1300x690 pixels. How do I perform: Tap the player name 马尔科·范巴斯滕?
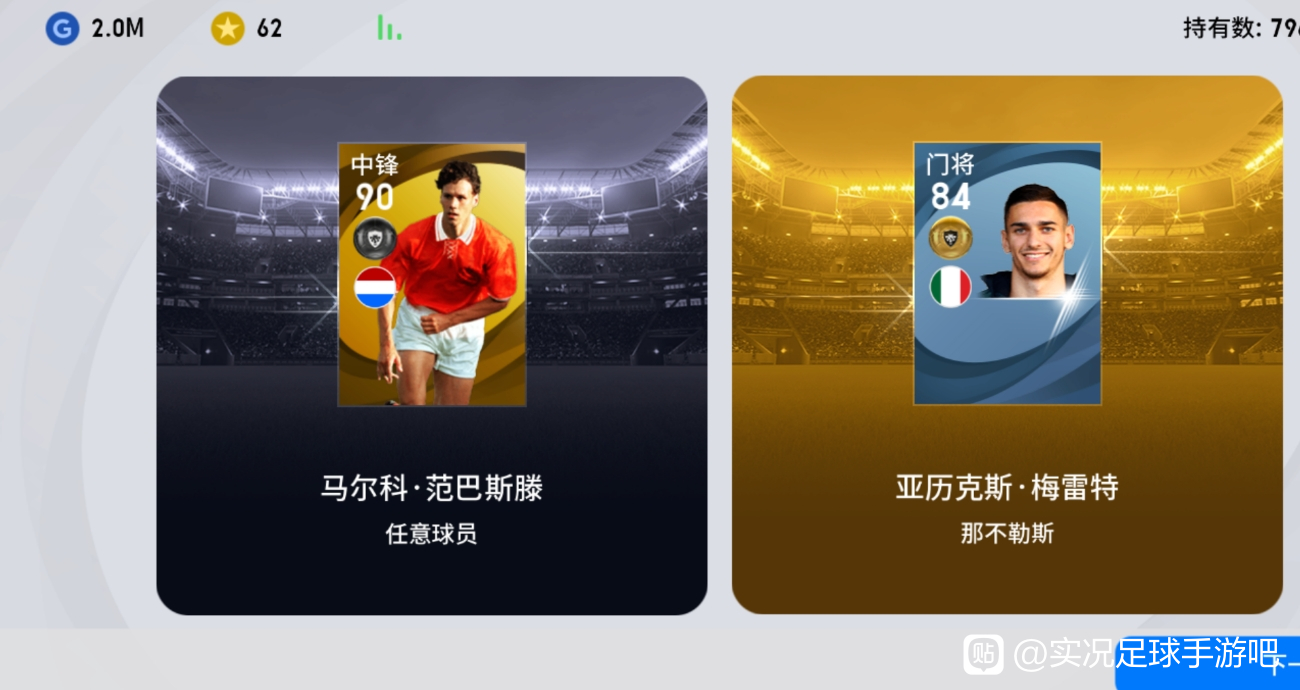pos(431,488)
